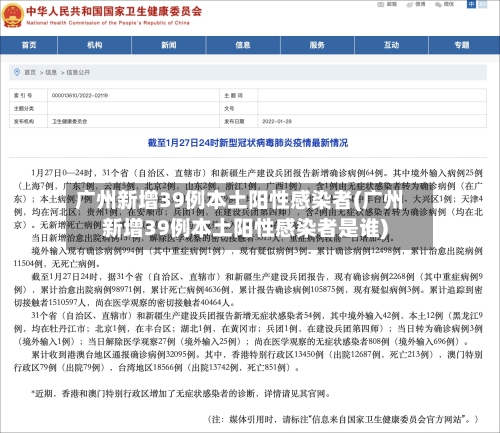Open the 服务 navigation menu
This screenshot has width=500, height=433.
[317, 45]
